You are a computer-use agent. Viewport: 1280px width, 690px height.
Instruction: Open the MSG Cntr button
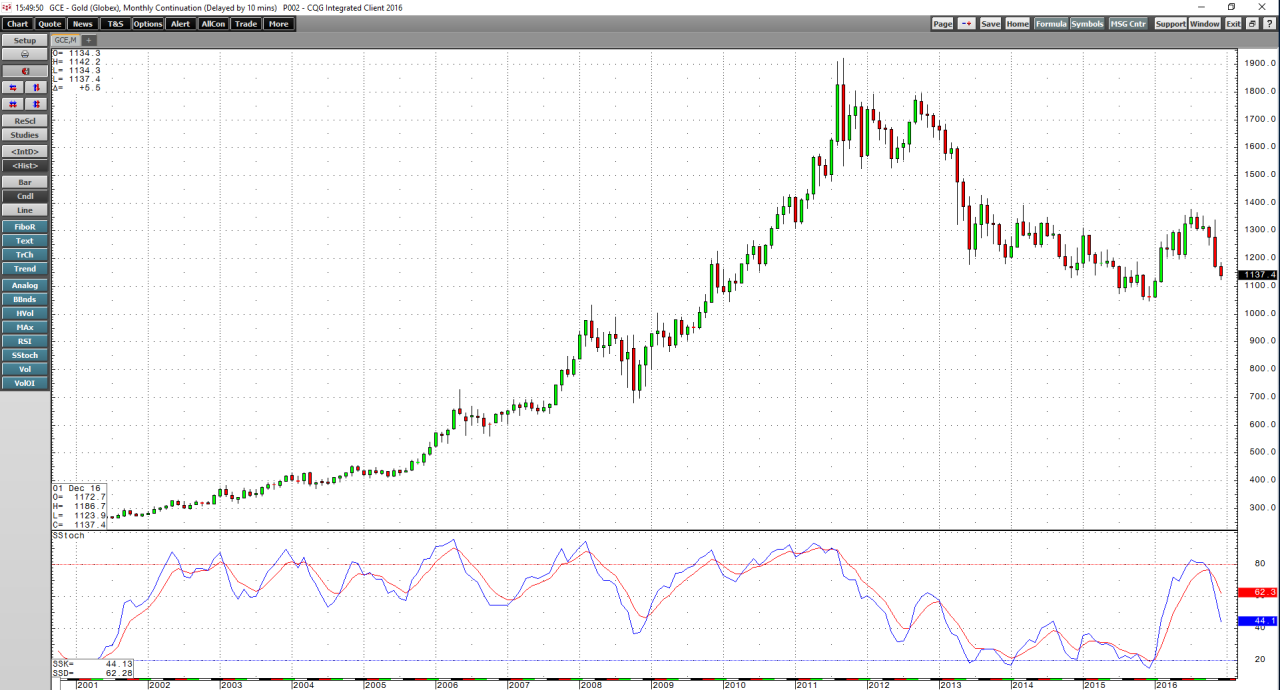1128,24
